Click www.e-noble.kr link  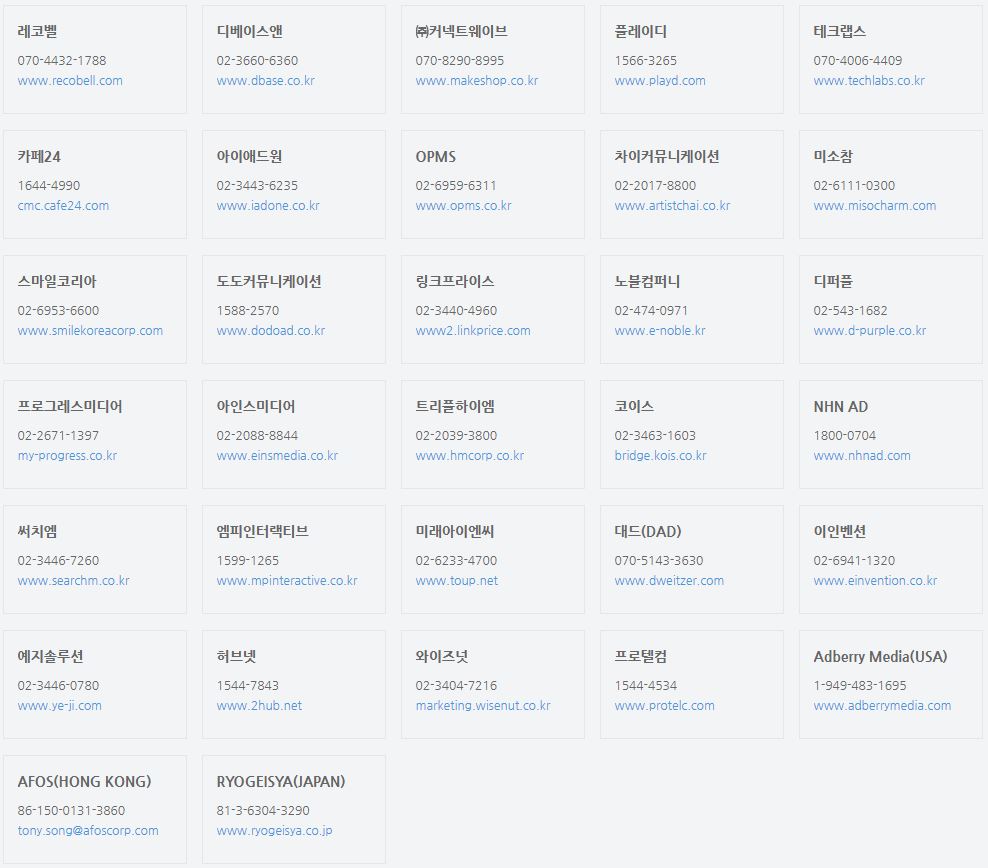[660, 330]
